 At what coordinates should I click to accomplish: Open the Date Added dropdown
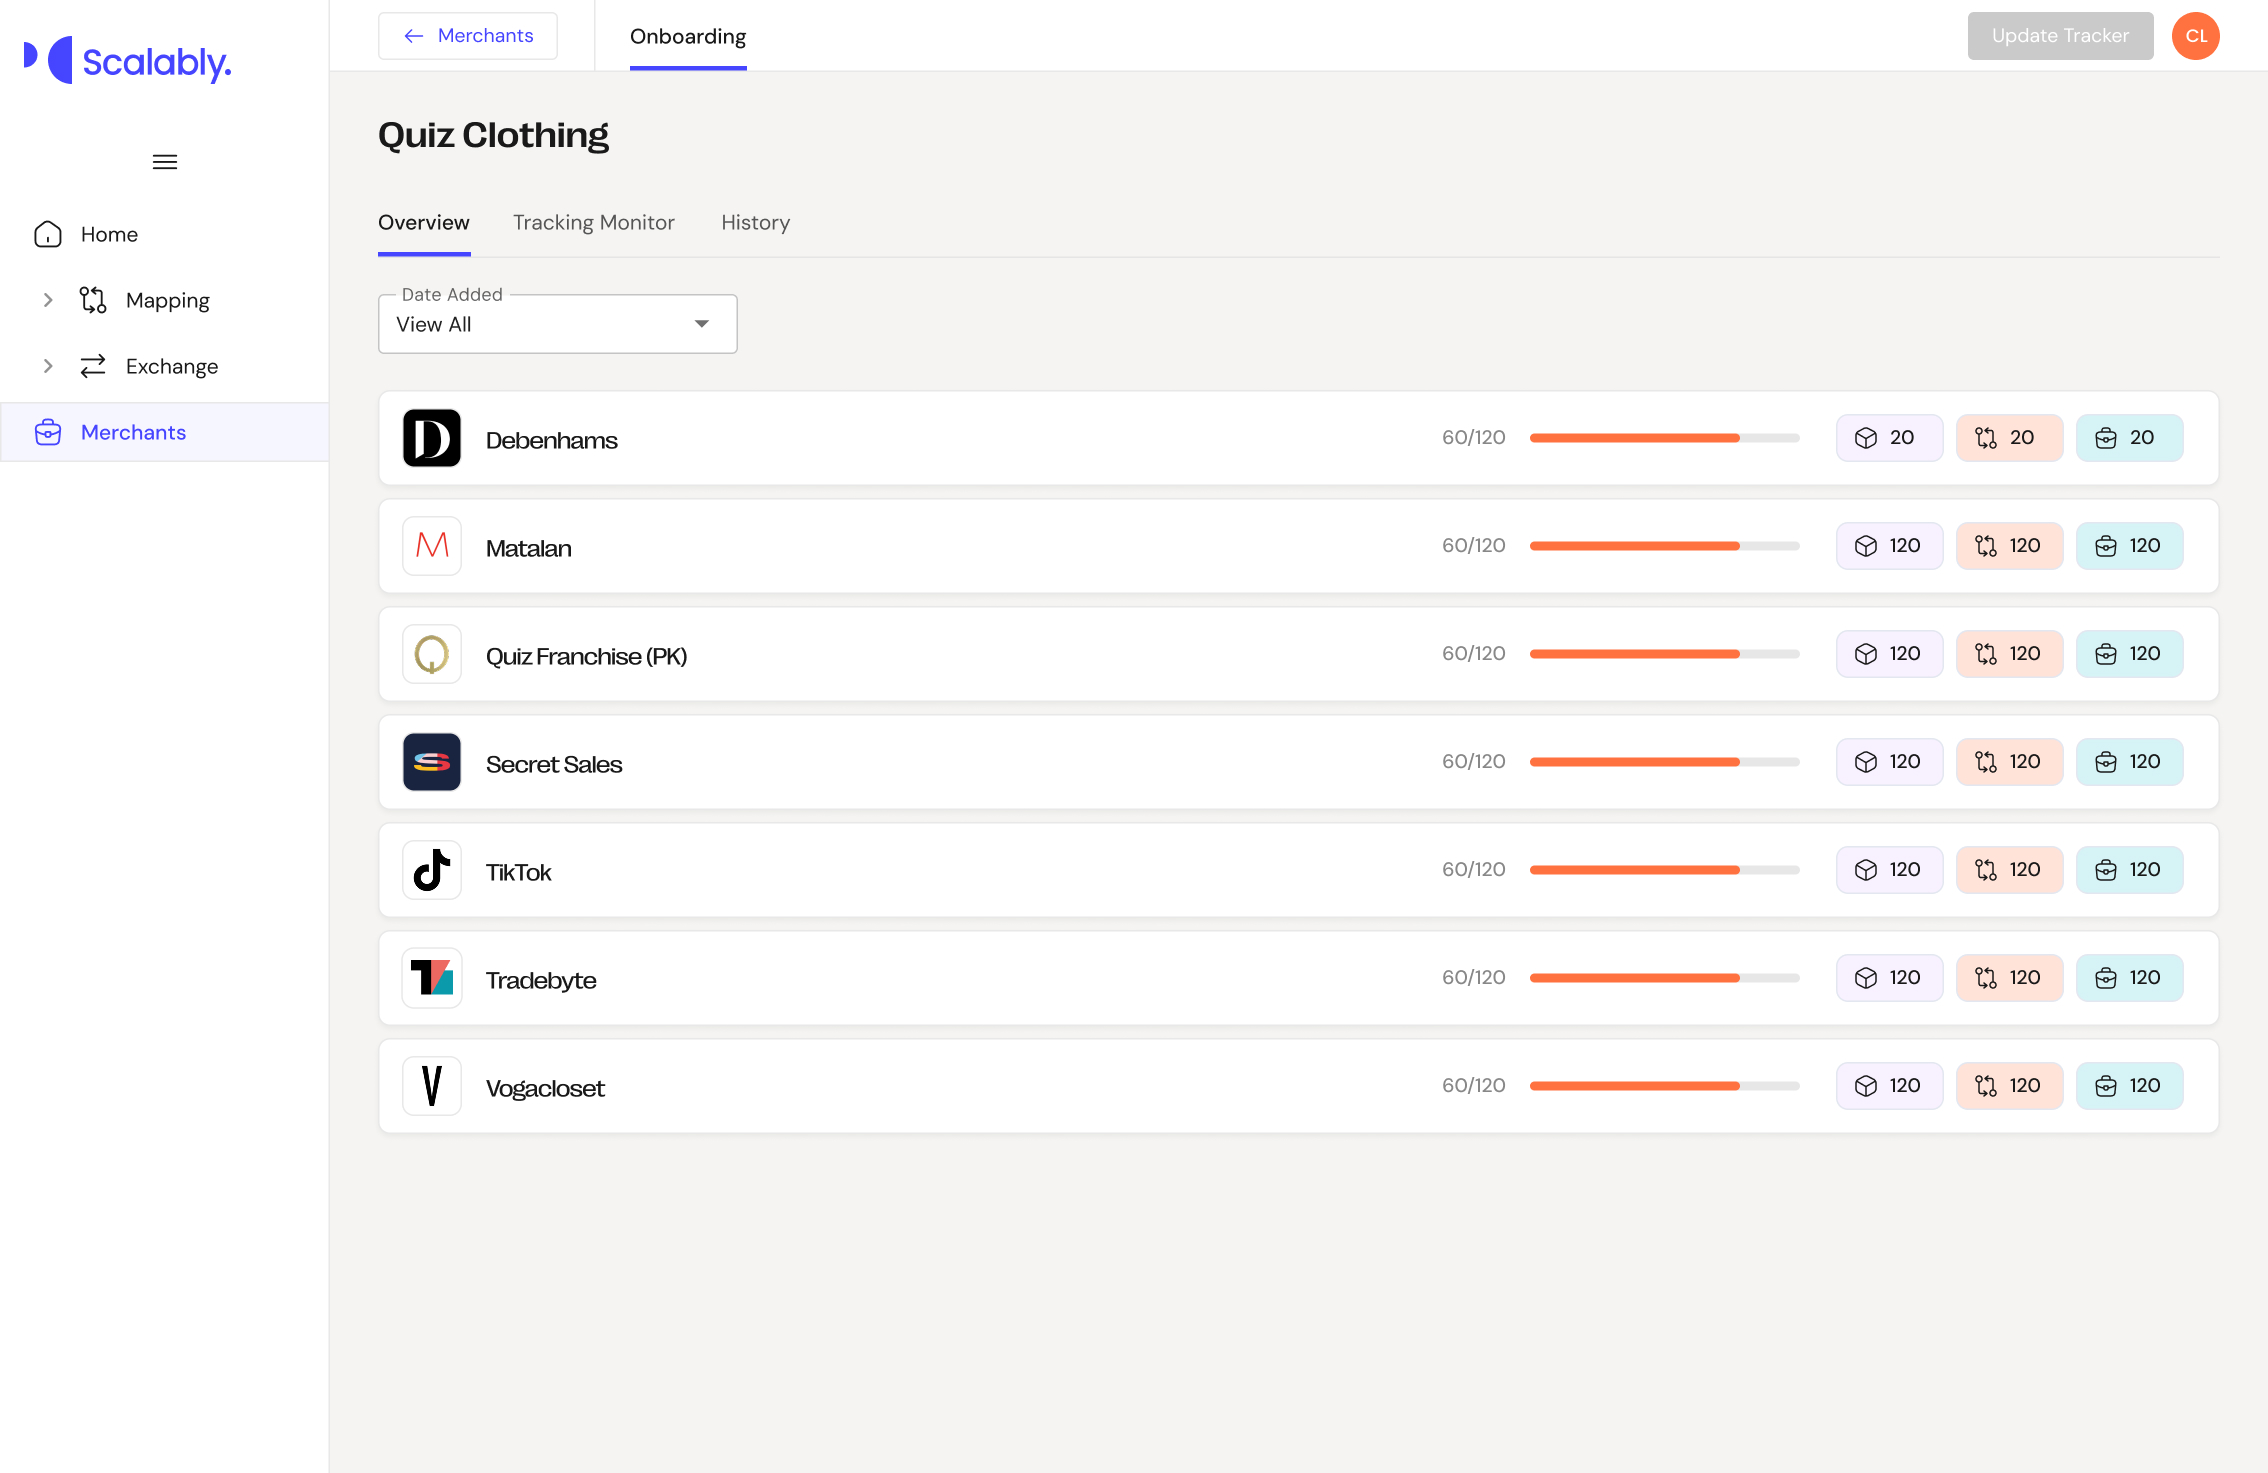click(x=557, y=324)
